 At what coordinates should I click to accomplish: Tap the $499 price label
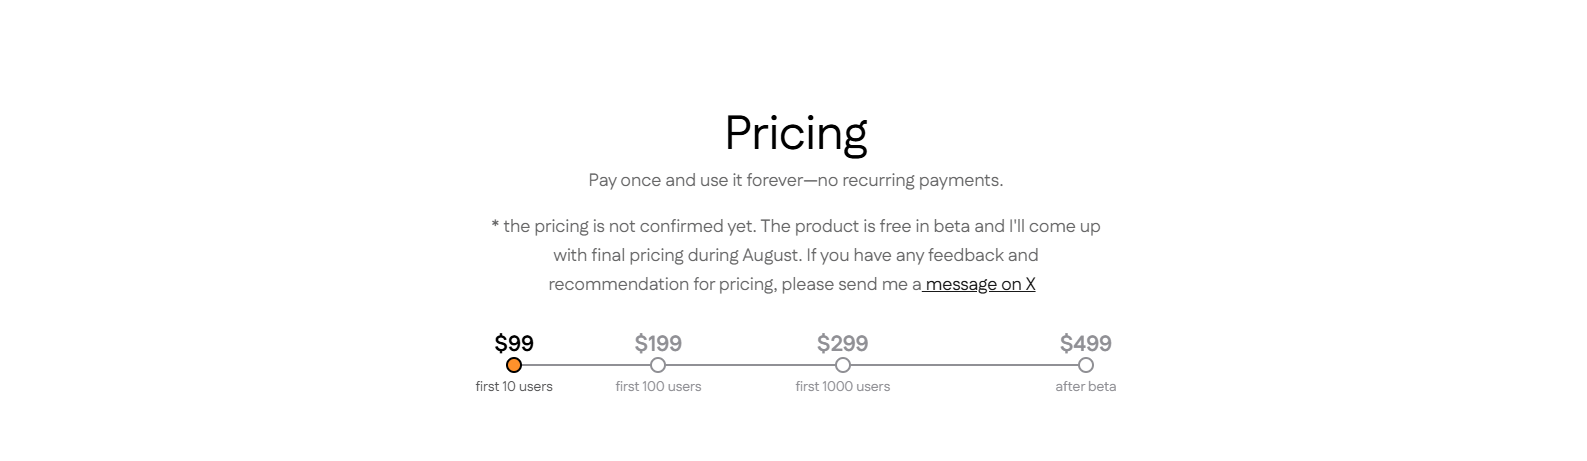pos(1086,343)
